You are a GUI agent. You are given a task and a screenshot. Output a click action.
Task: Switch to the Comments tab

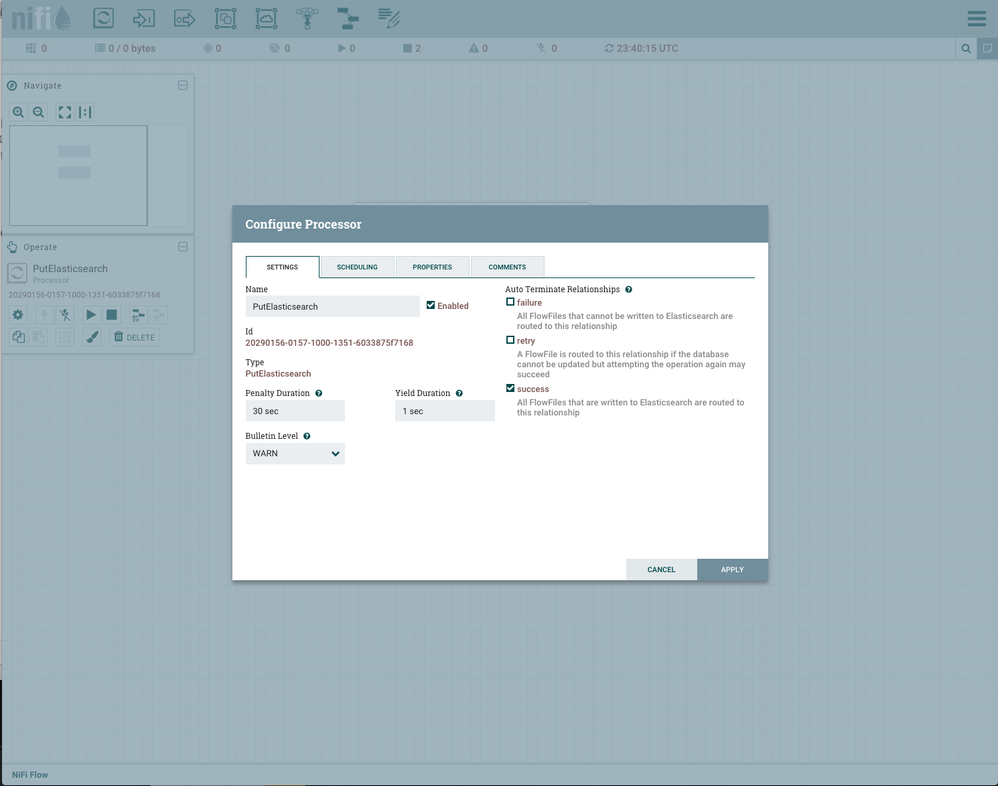tap(507, 267)
